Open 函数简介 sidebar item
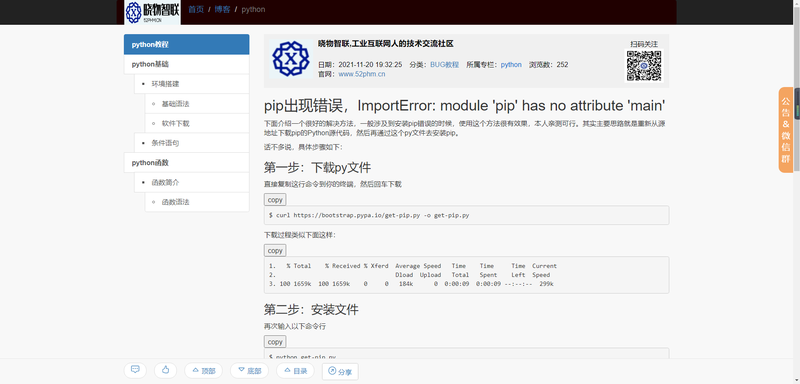Image resolution: width=800 pixels, height=384 pixels. click(x=192, y=183)
